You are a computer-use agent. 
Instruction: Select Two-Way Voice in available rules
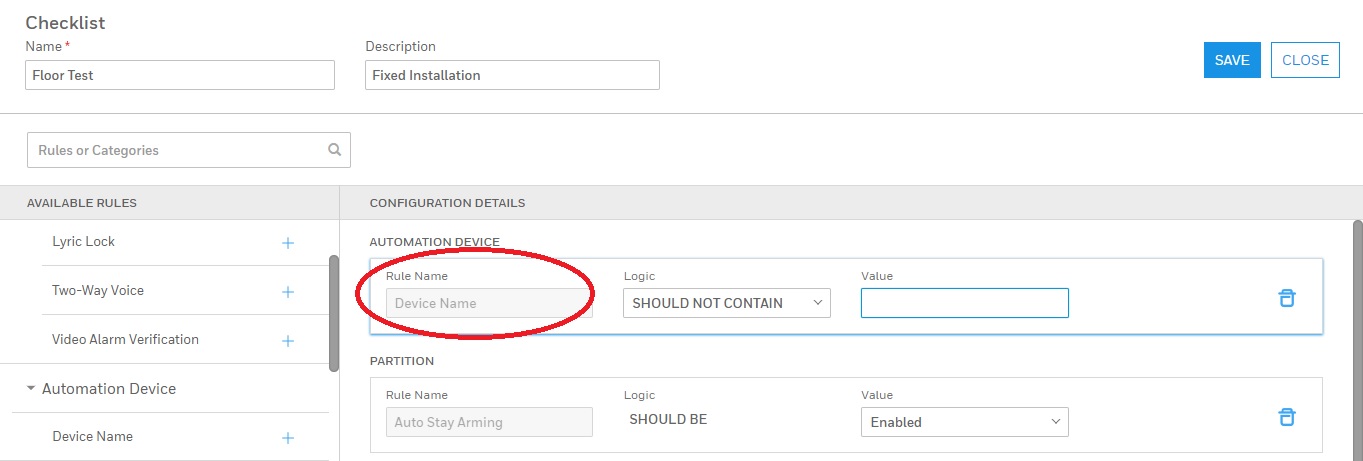tap(98, 291)
